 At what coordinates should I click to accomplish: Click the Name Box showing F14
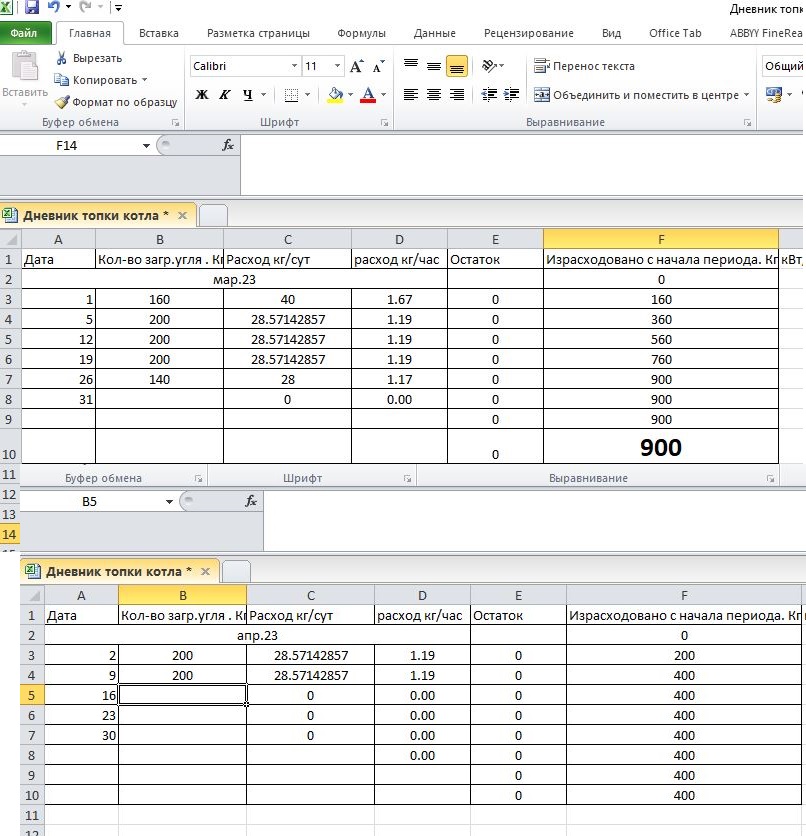point(68,145)
